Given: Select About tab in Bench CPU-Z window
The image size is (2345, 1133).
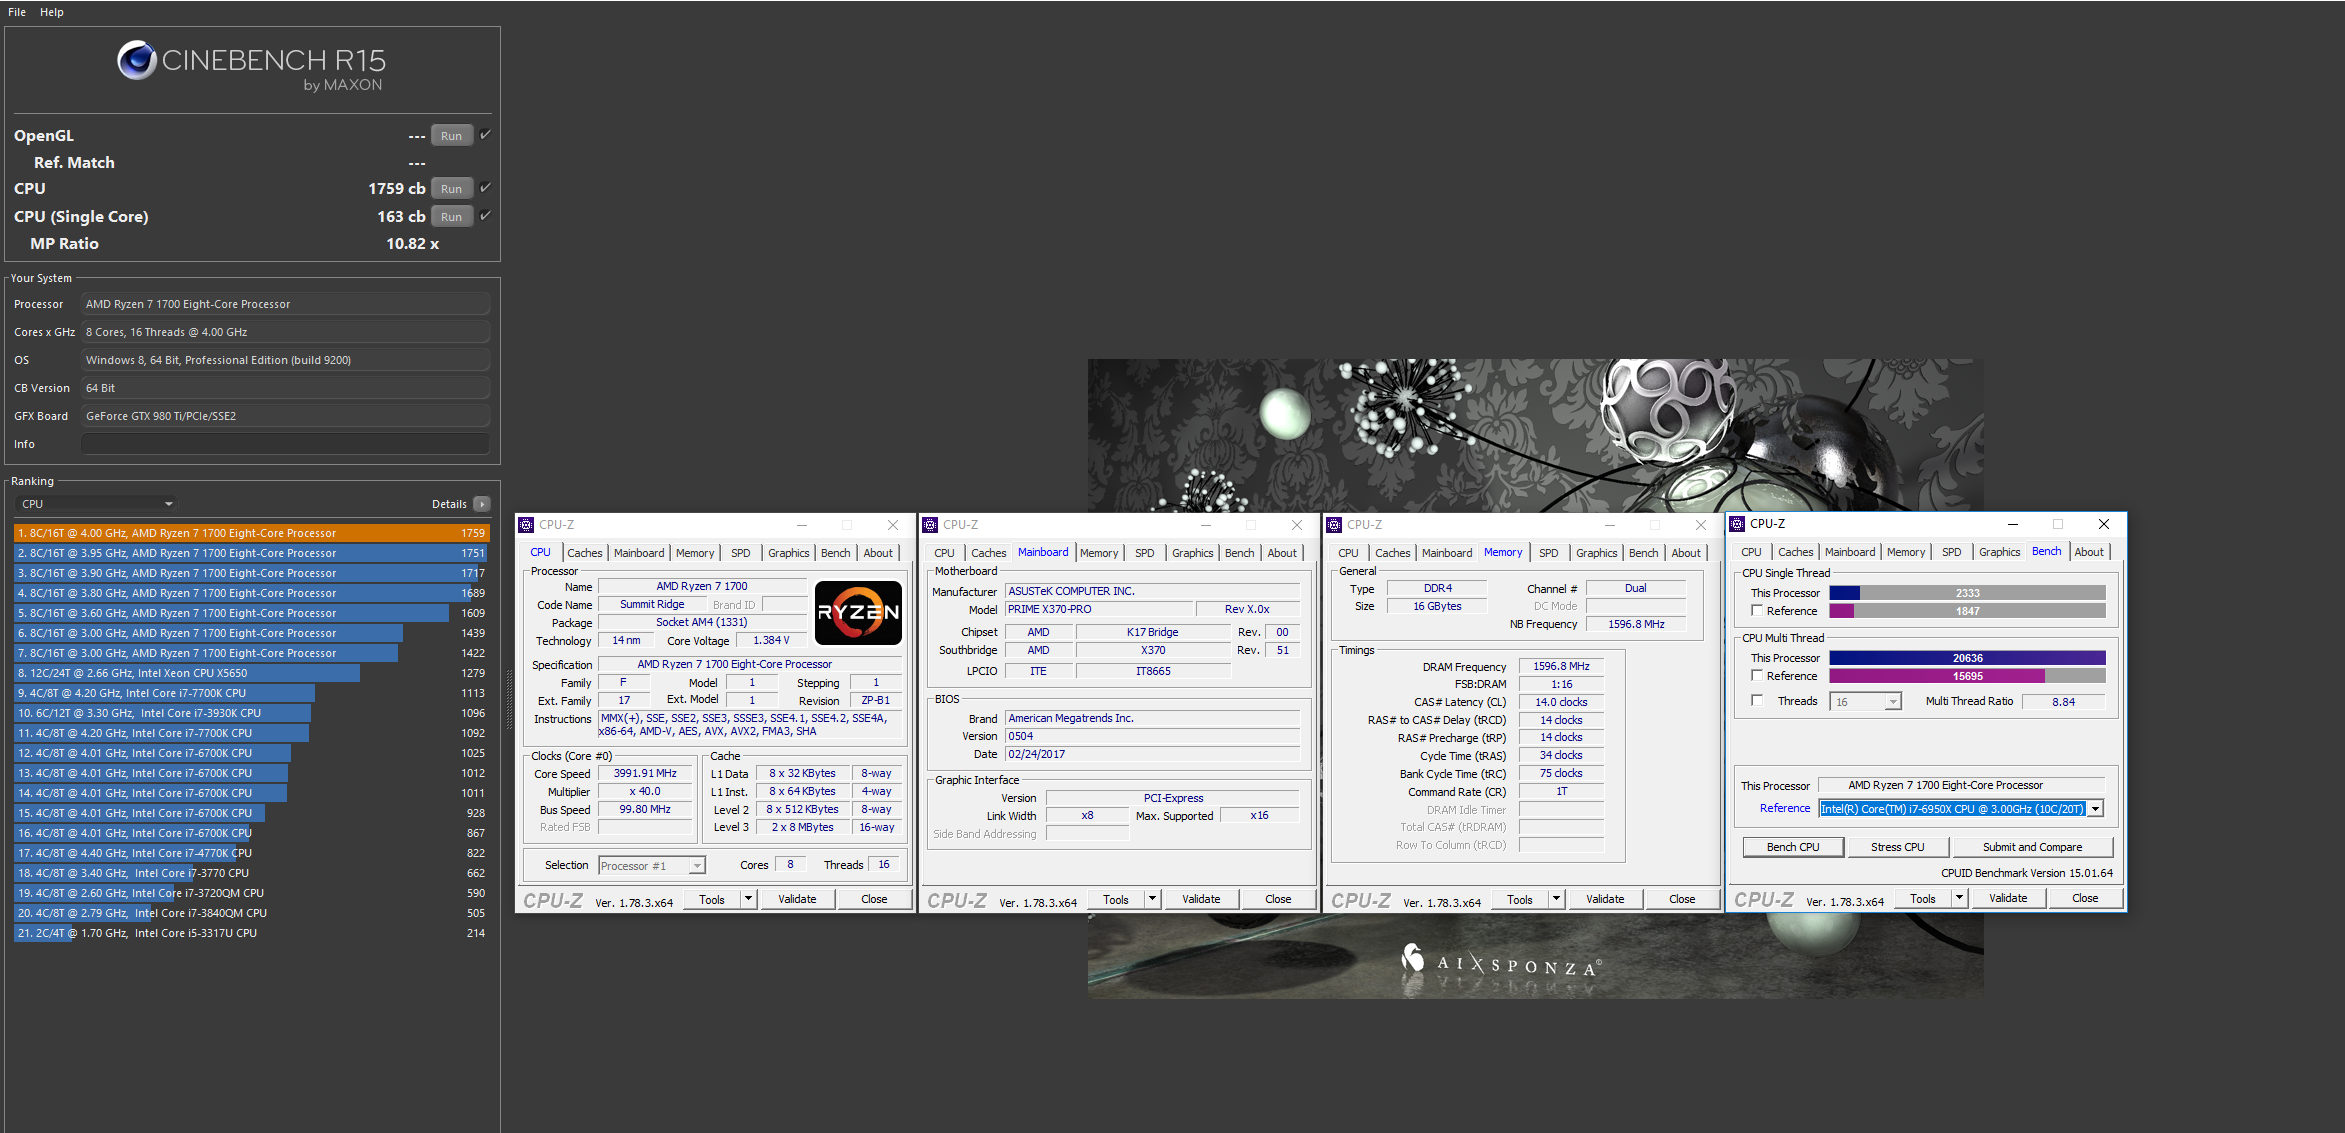Looking at the screenshot, I should 2089,552.
